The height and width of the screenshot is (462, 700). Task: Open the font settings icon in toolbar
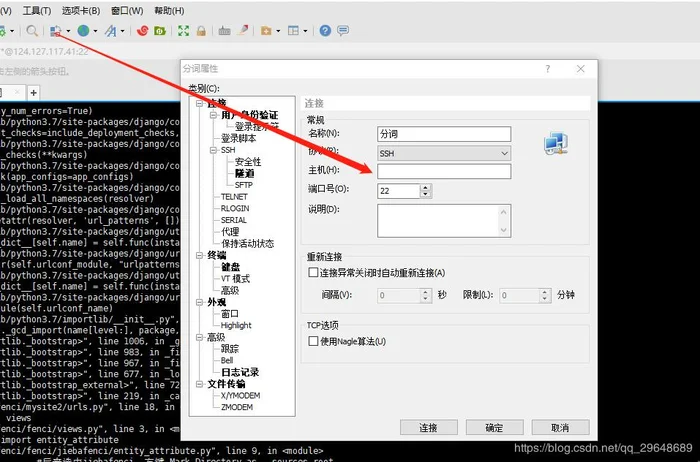pyautogui.click(x=106, y=31)
